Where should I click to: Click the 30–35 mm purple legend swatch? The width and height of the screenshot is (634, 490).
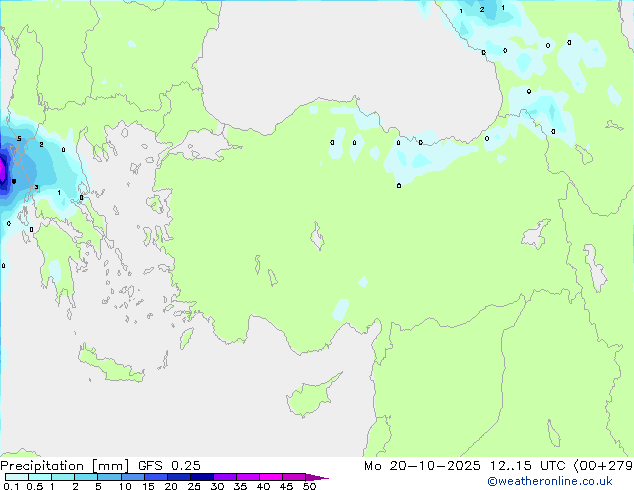point(225,477)
